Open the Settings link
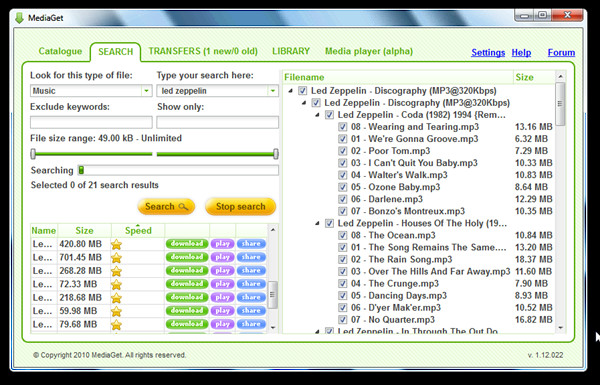The width and height of the screenshot is (600, 385). click(x=488, y=52)
